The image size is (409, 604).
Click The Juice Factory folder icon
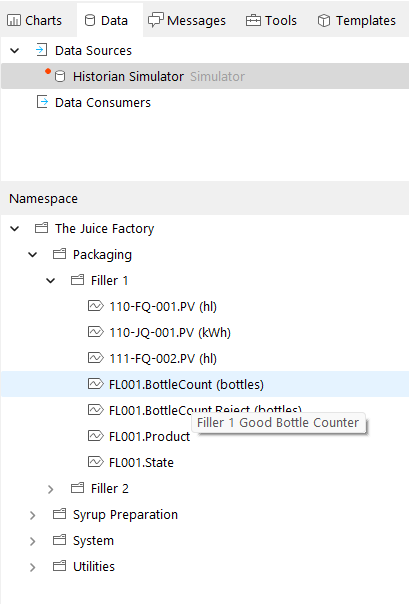[42, 228]
